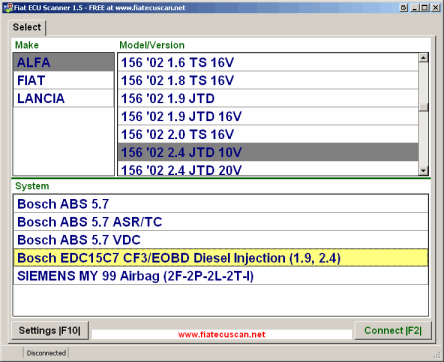The width and height of the screenshot is (444, 362).
Task: Click the Fiat ECU Scanner title bar icon
Action: [8, 7]
